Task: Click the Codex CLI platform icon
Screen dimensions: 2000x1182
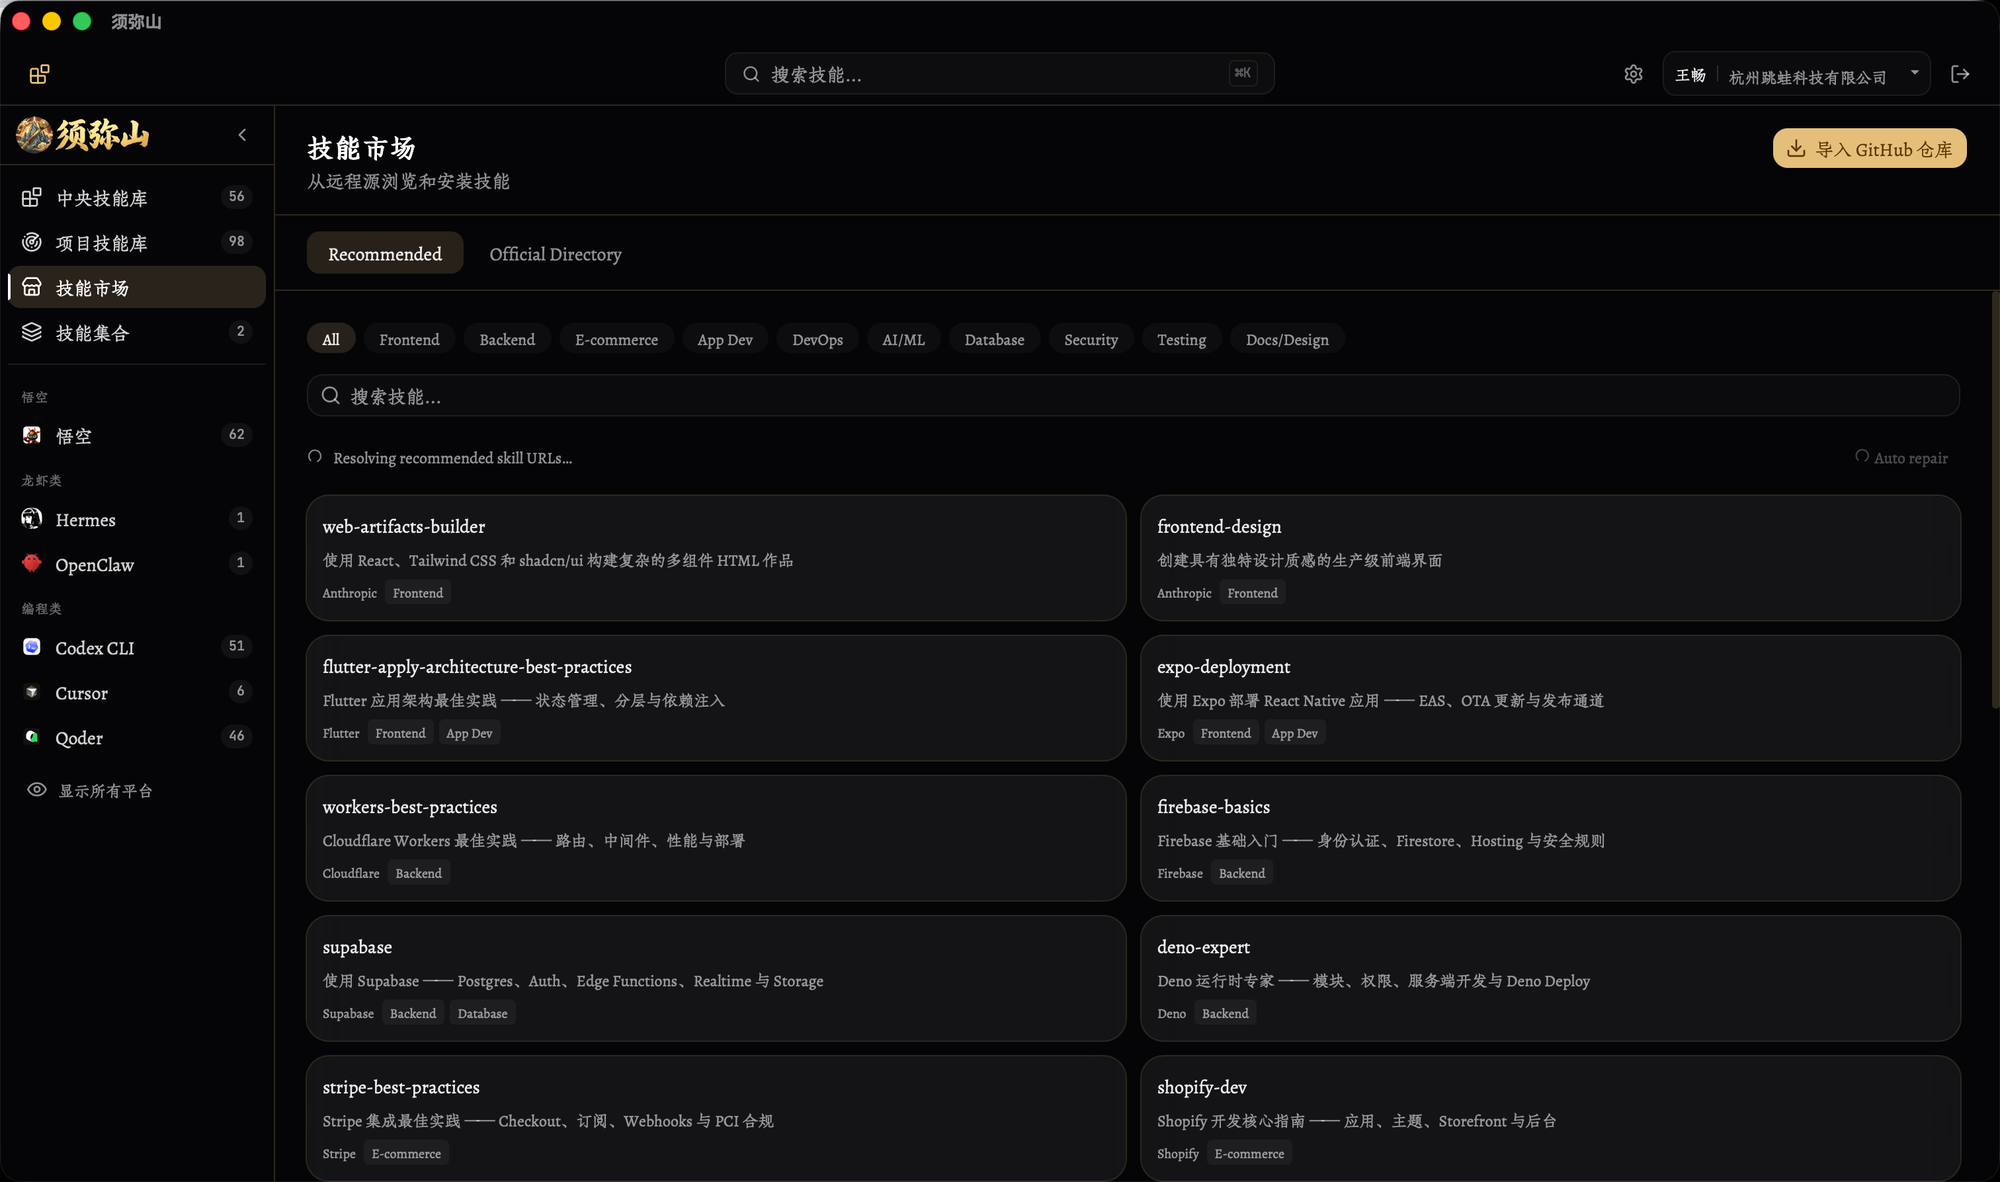Action: point(32,647)
